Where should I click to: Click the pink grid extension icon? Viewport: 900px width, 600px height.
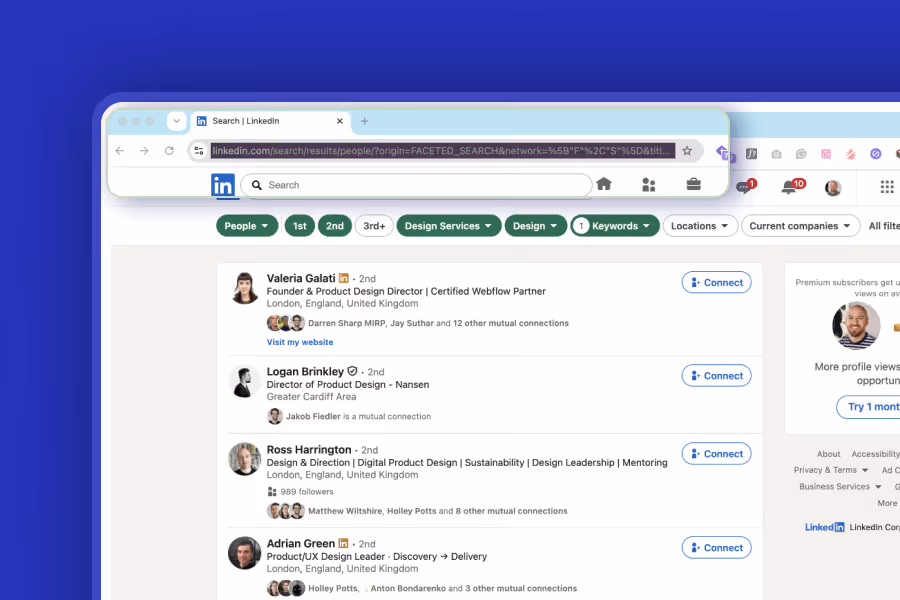[826, 154]
